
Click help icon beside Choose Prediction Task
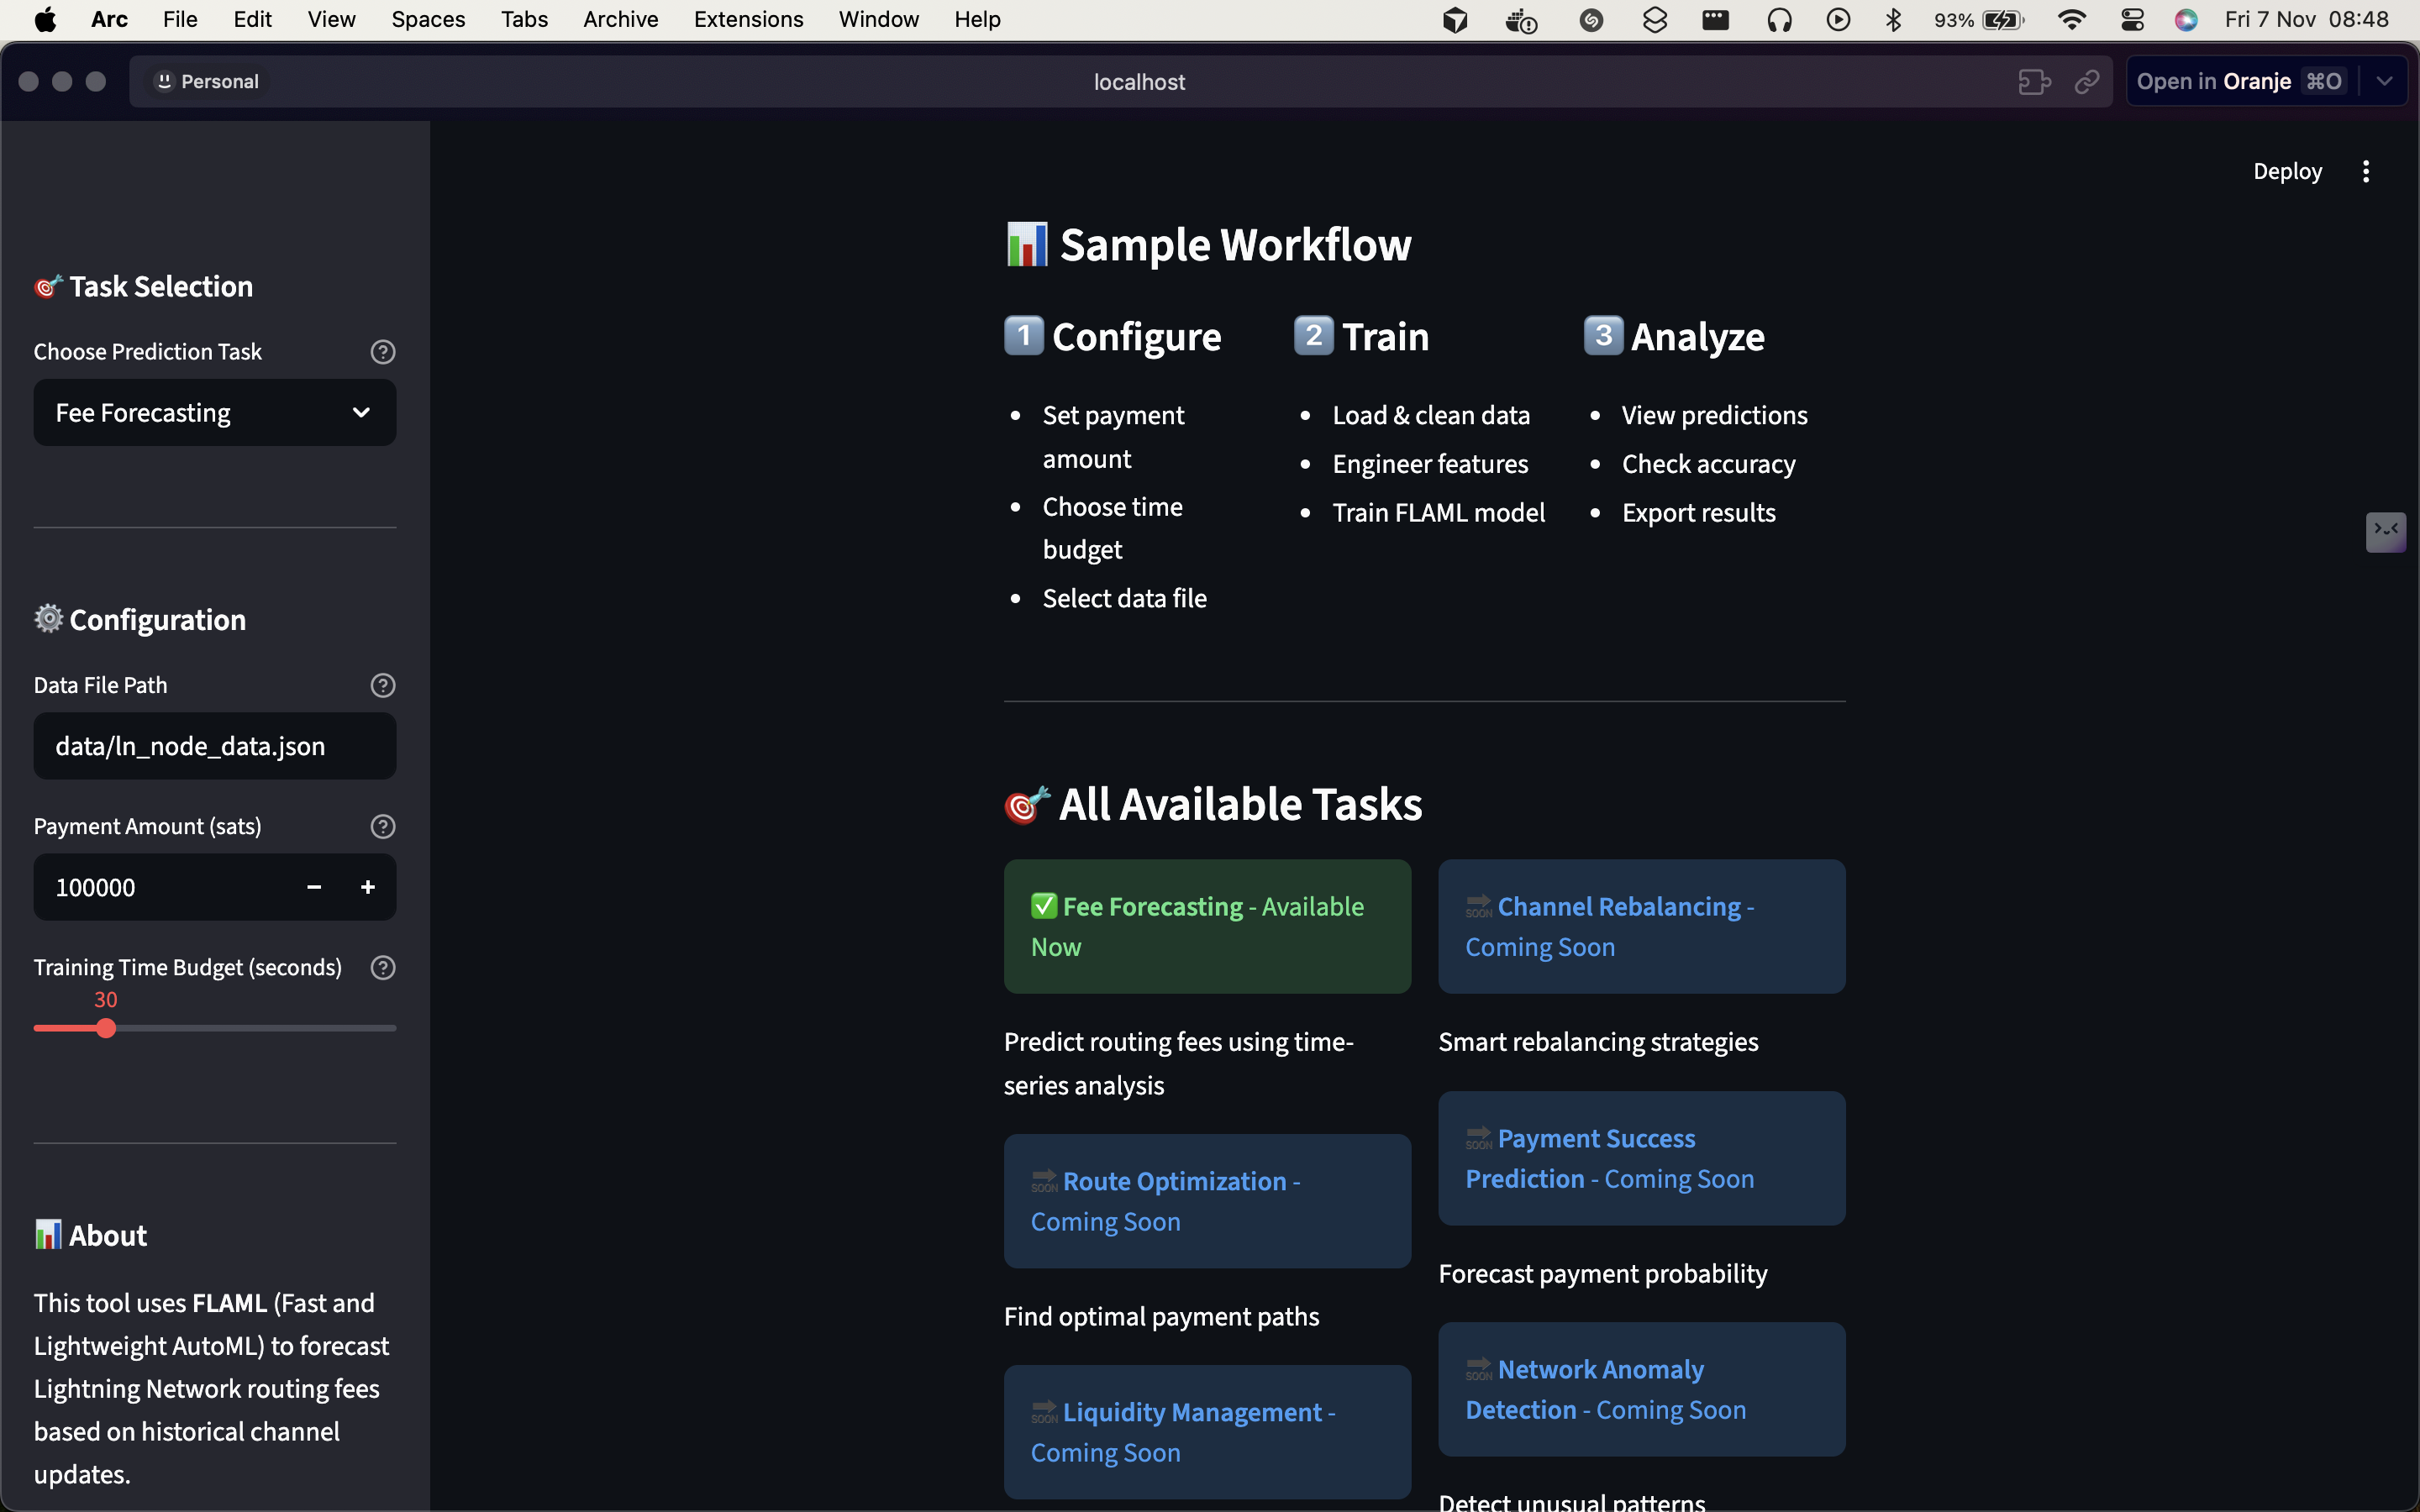click(382, 352)
